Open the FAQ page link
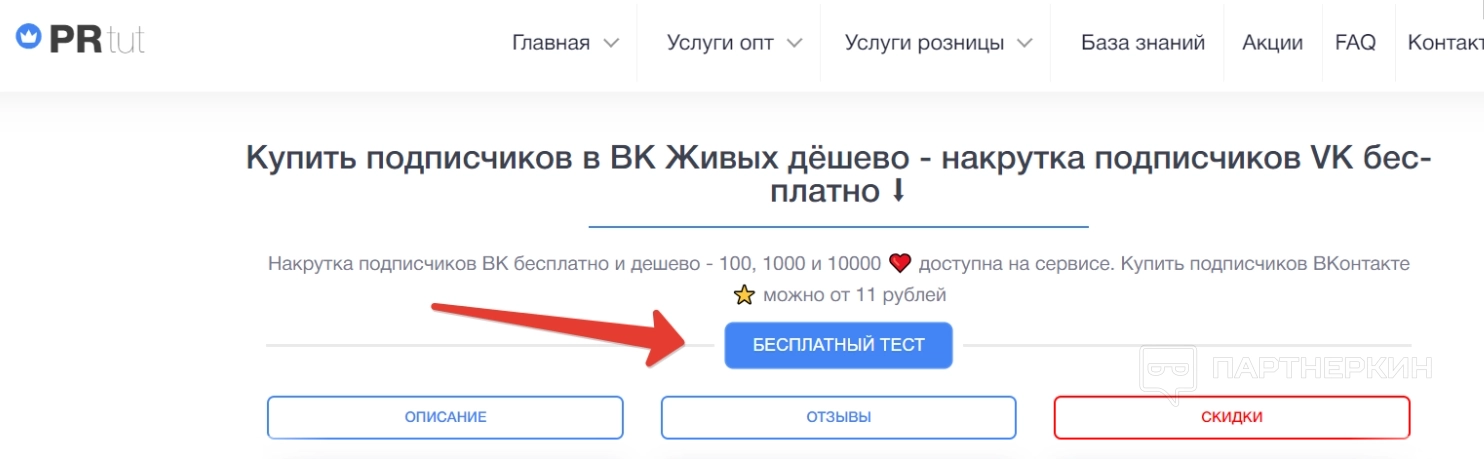The image size is (1484, 459). [1355, 43]
